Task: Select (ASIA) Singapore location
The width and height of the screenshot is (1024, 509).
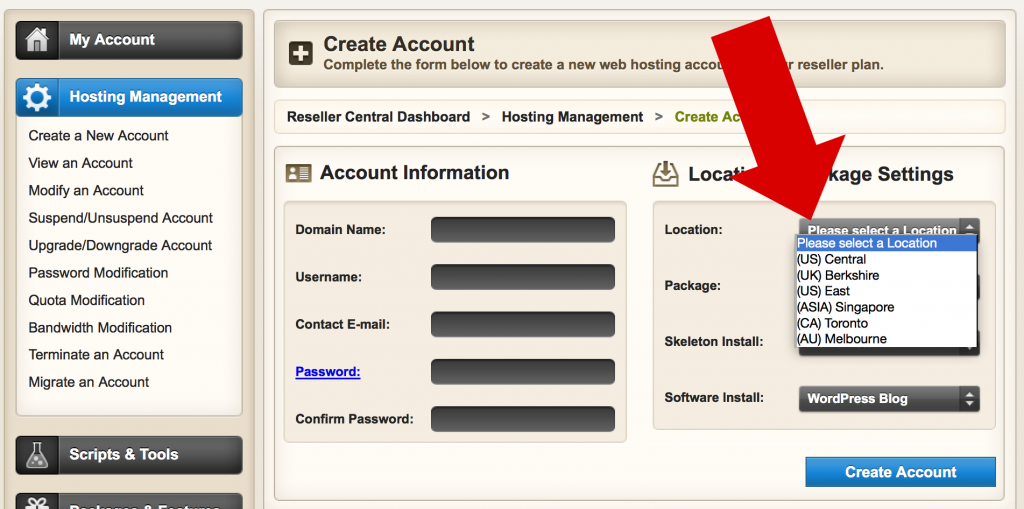Action: 886,307
